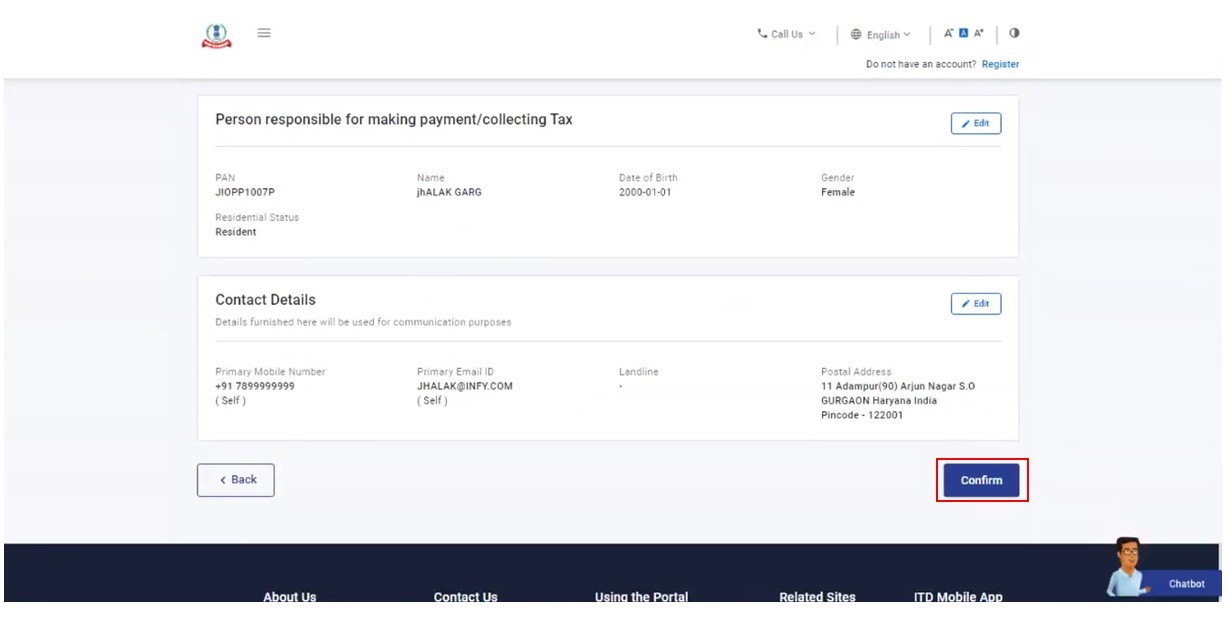Viewport: 1228px width, 627px height.
Task: Open the Chatbot assistant avatar
Action: 1129,566
